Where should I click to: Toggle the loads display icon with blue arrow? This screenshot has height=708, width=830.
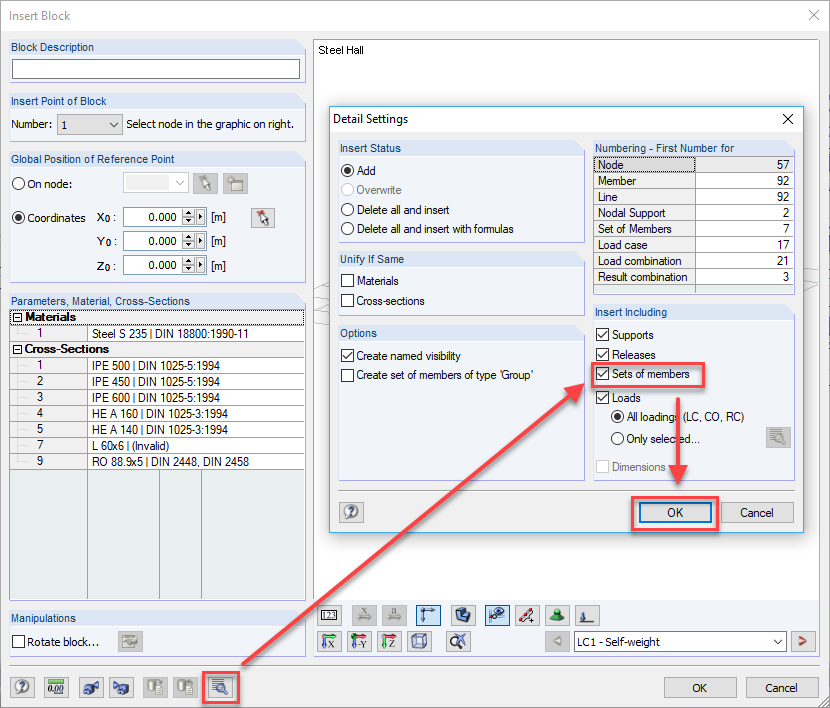click(587, 615)
